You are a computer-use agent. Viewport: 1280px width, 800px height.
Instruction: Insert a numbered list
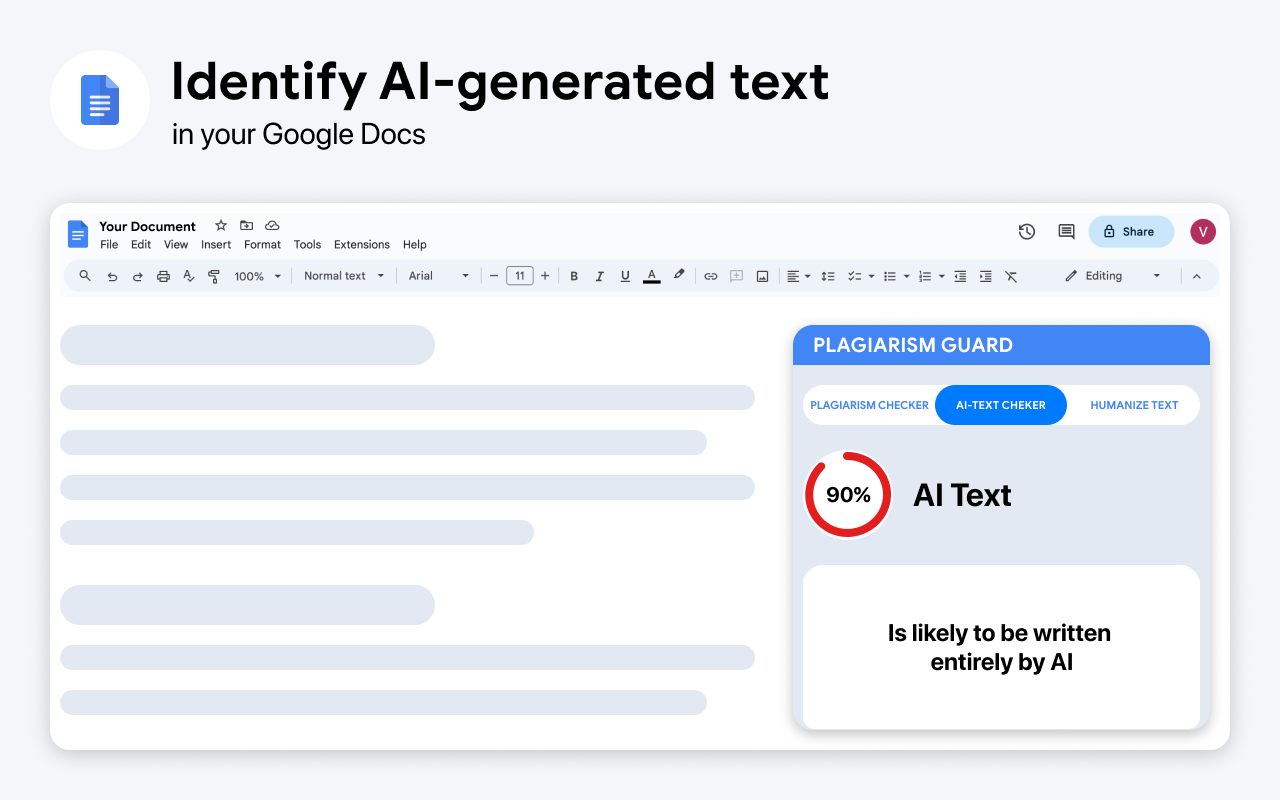[x=925, y=276]
